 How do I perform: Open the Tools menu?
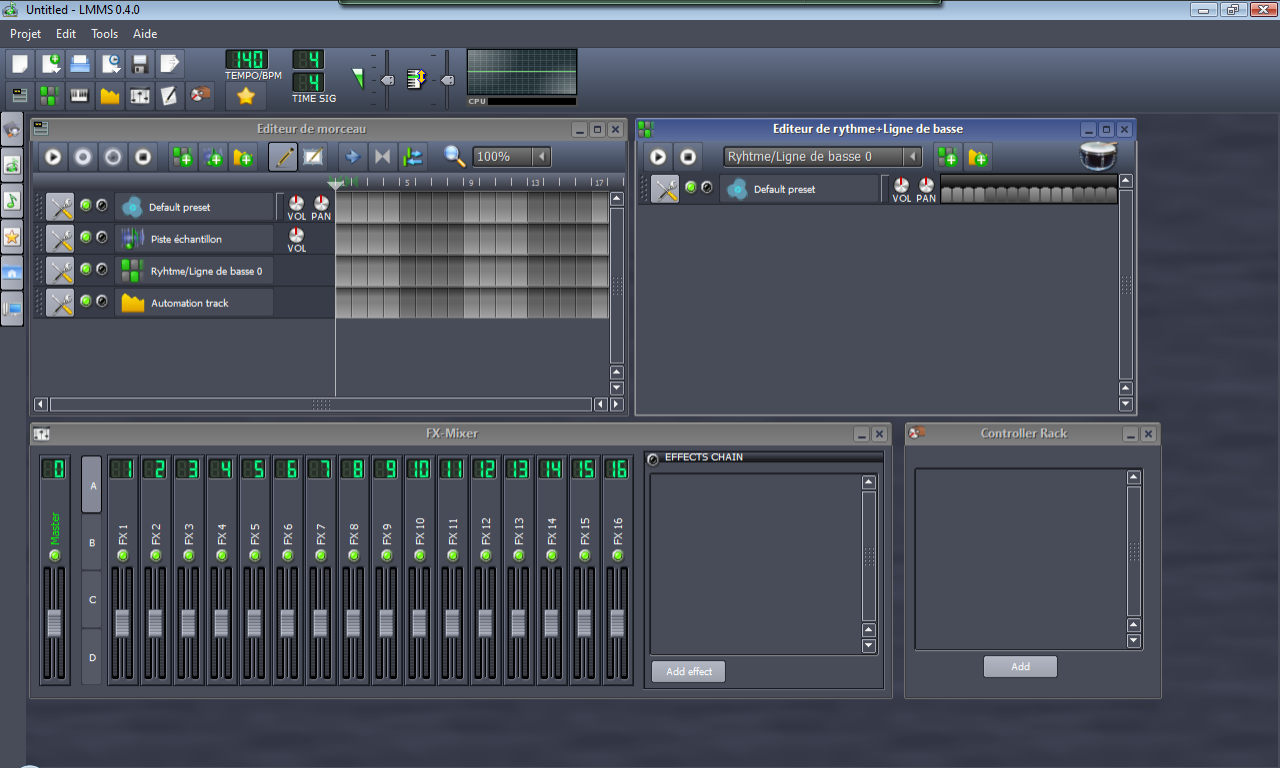point(105,34)
